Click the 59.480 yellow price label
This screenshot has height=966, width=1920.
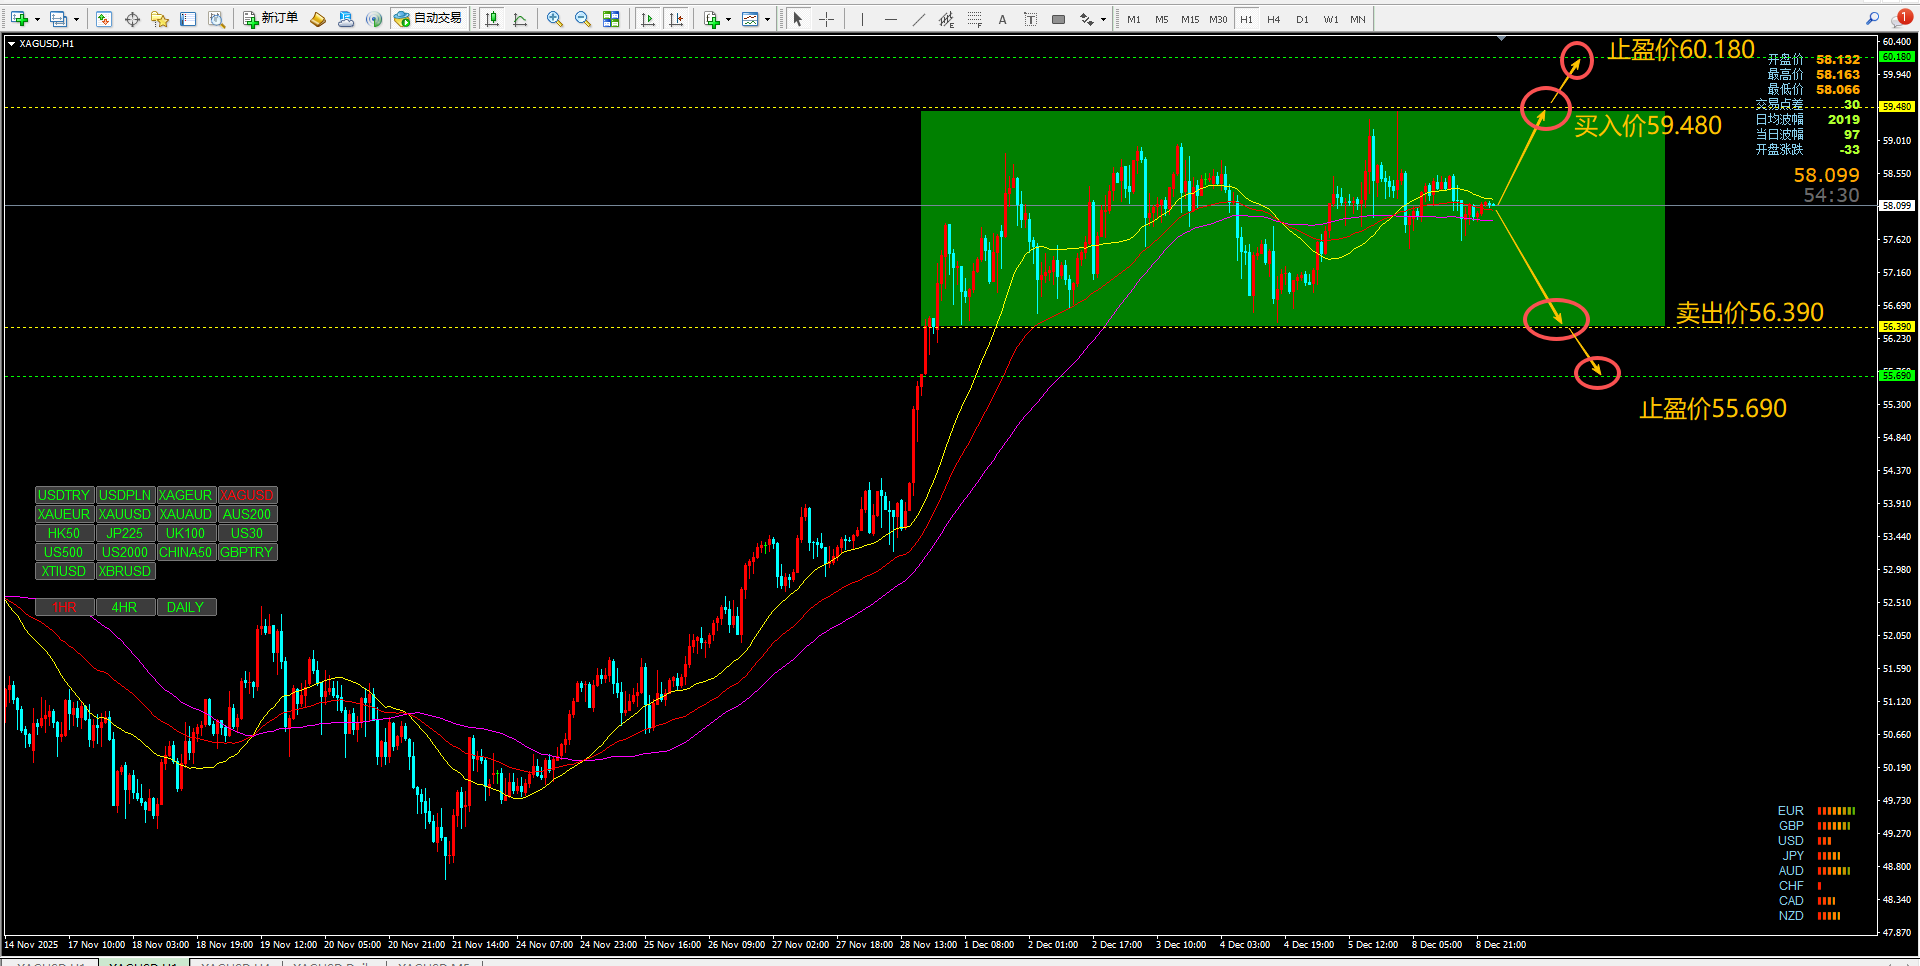pos(1897,106)
